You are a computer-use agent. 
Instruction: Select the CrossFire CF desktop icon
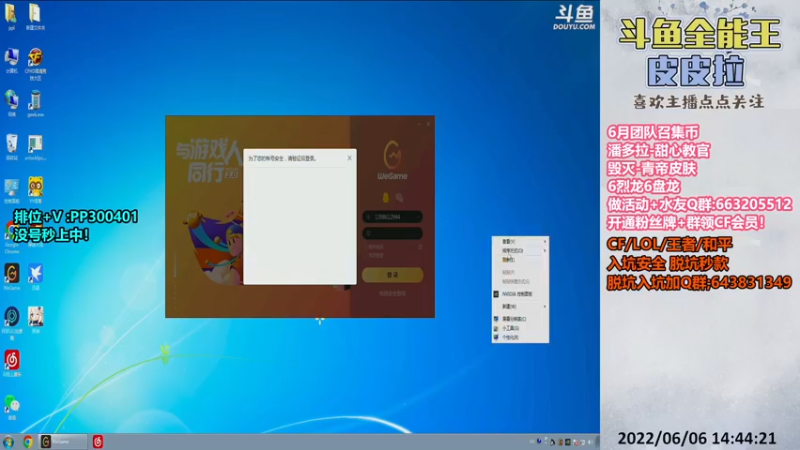point(35,64)
